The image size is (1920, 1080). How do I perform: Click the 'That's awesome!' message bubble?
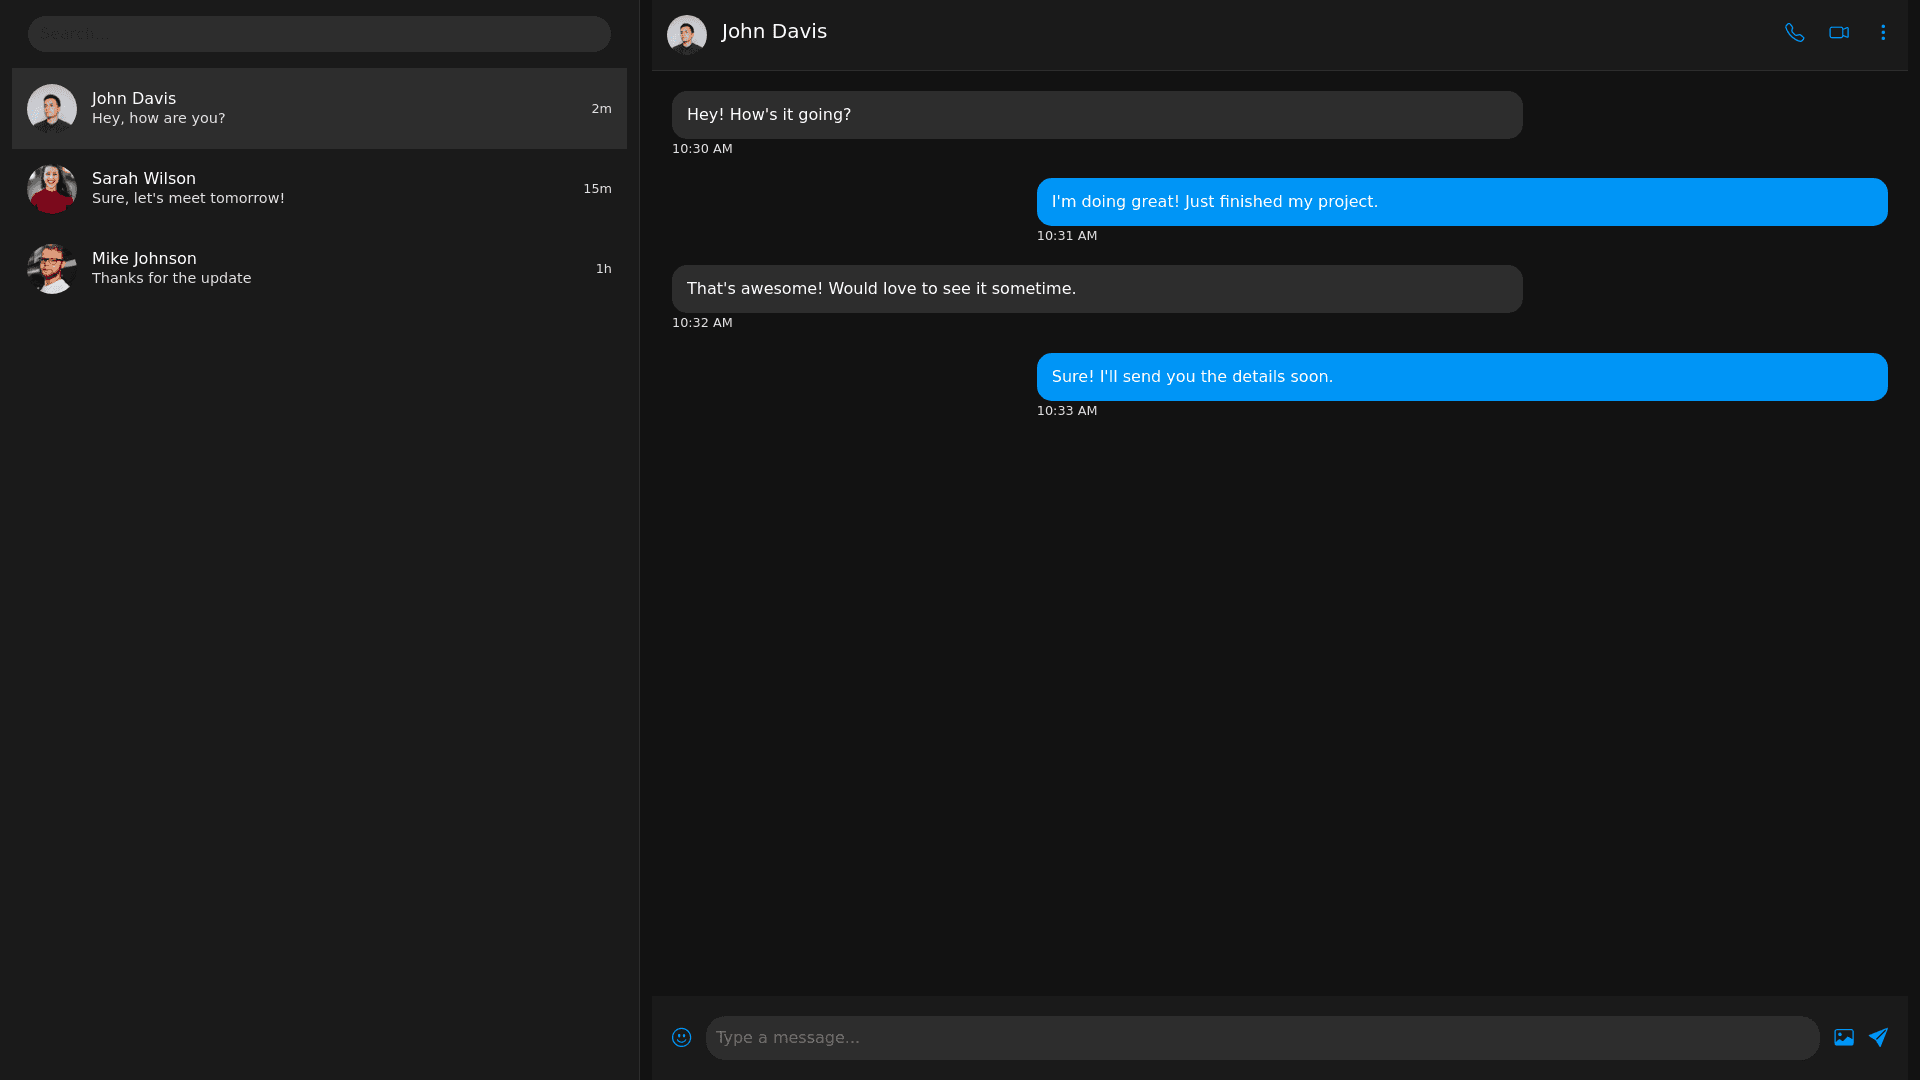click(1096, 289)
